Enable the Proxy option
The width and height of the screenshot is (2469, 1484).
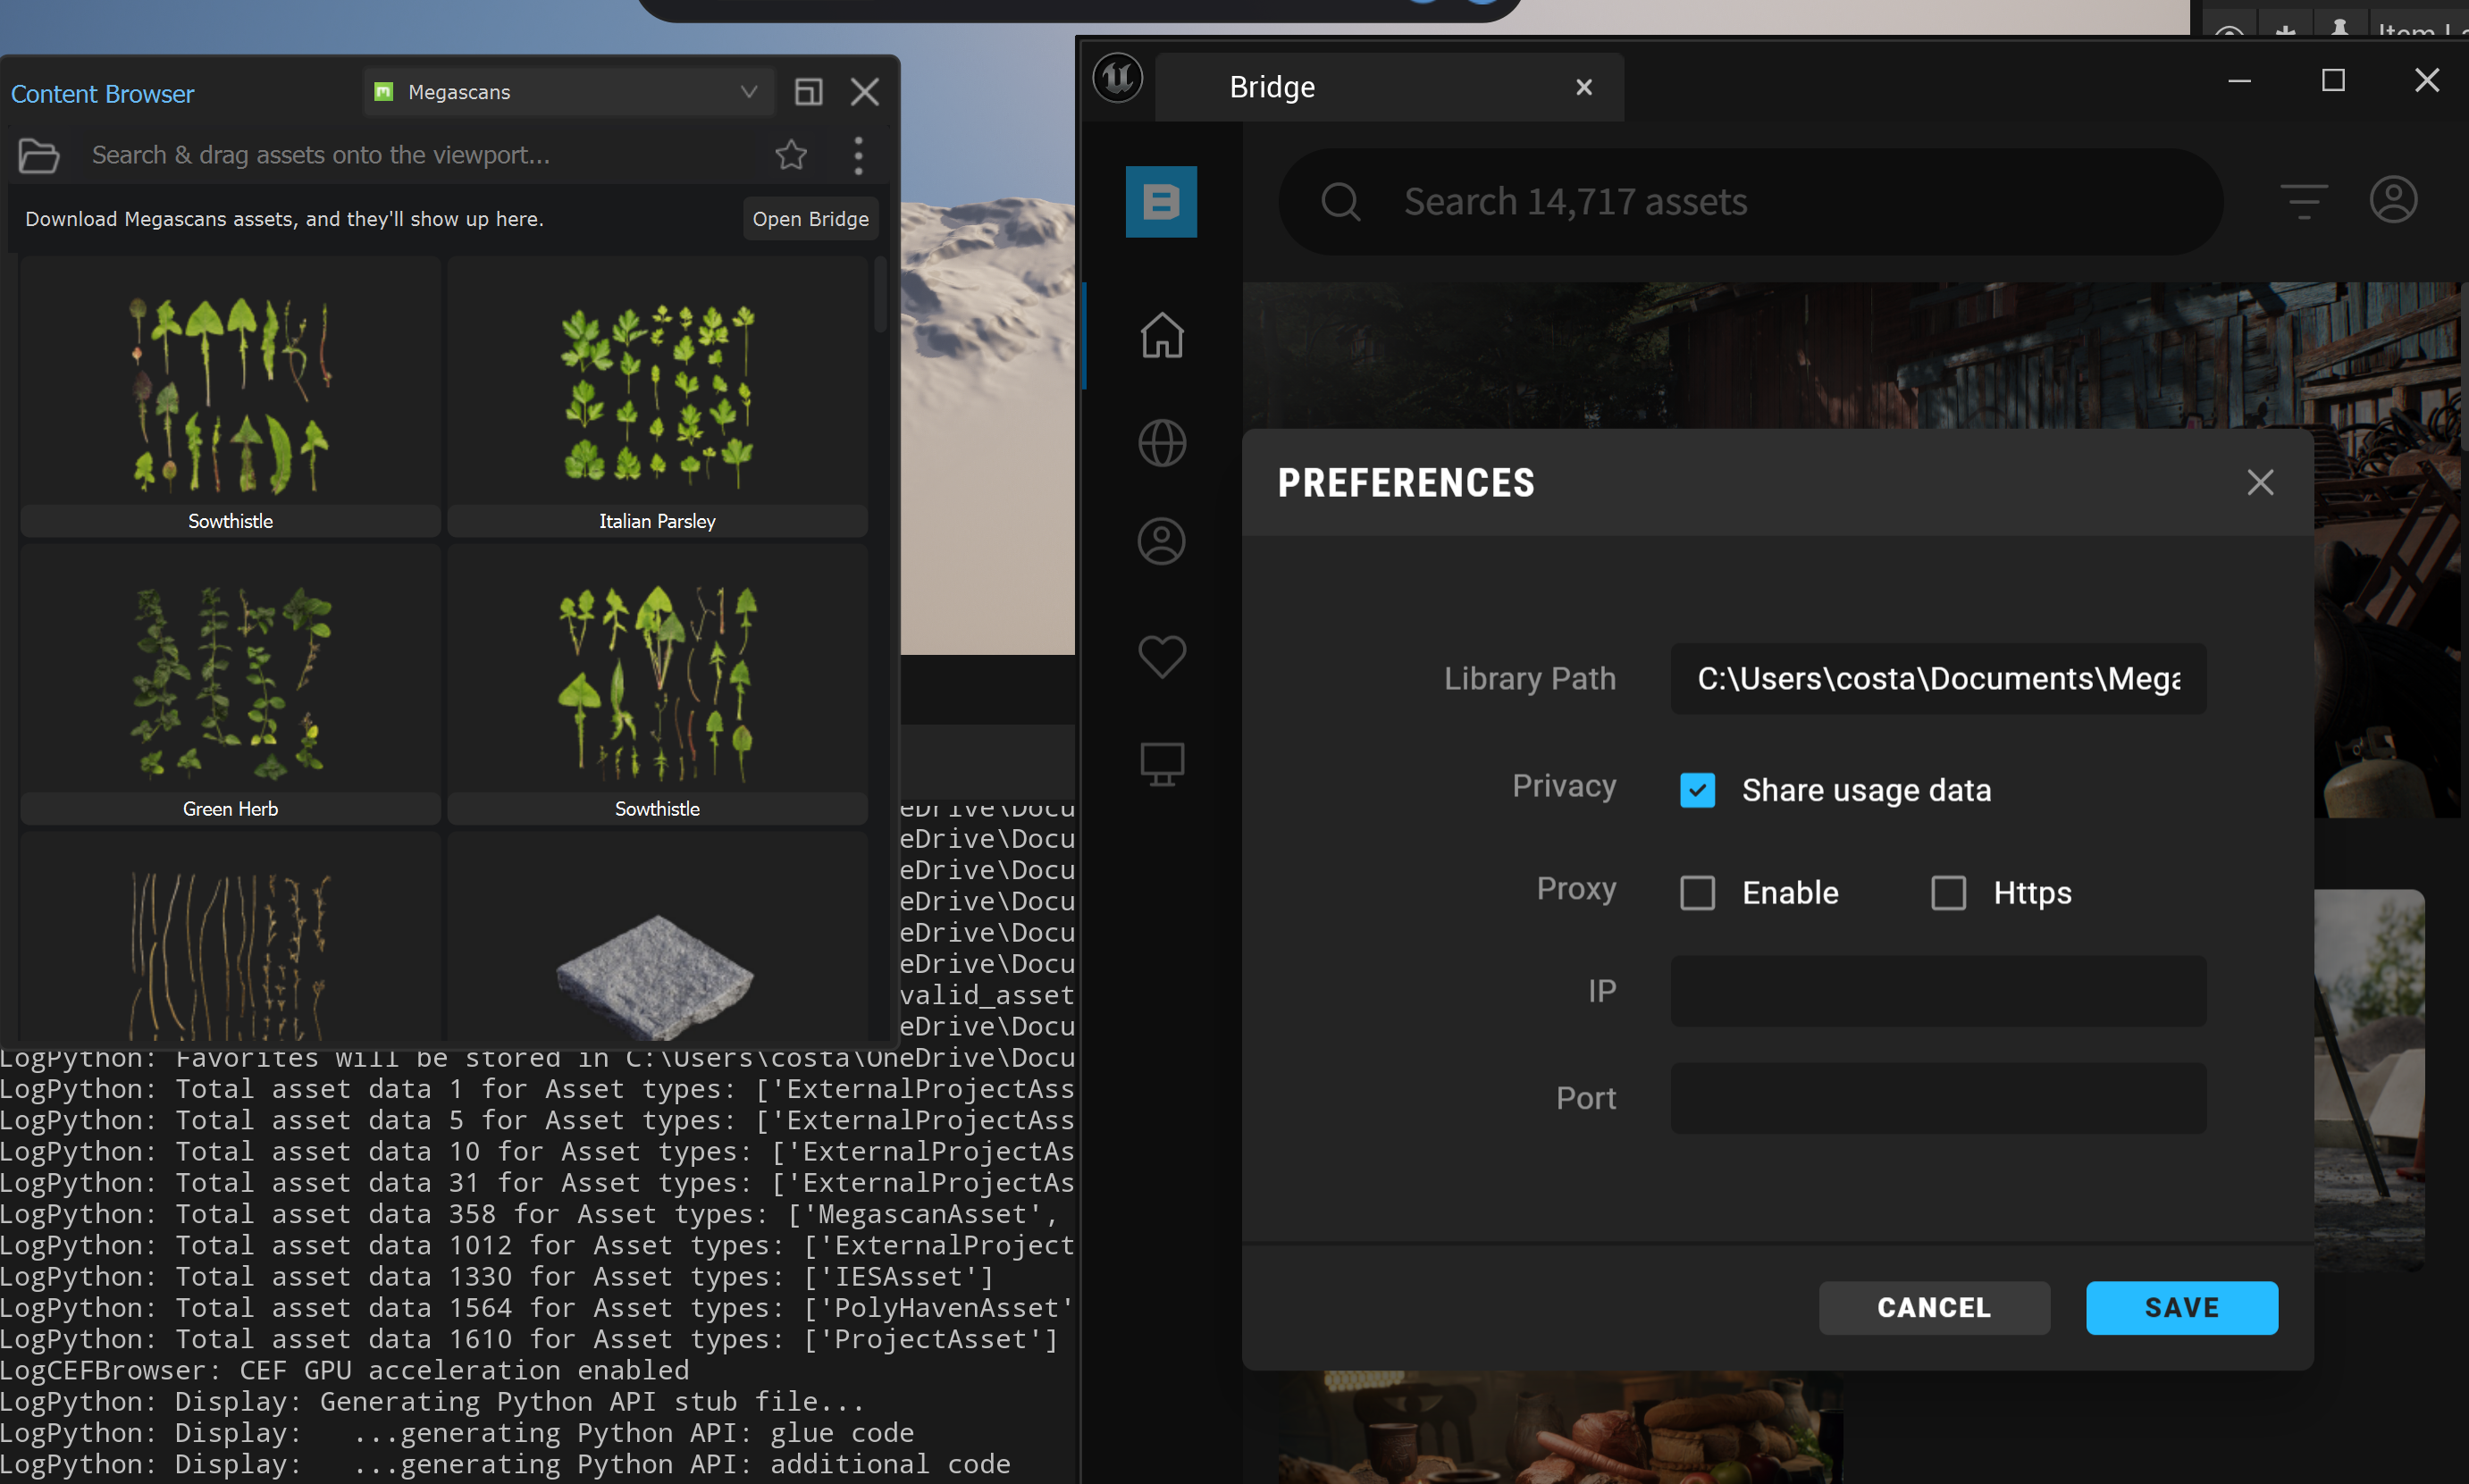pyautogui.click(x=1697, y=893)
